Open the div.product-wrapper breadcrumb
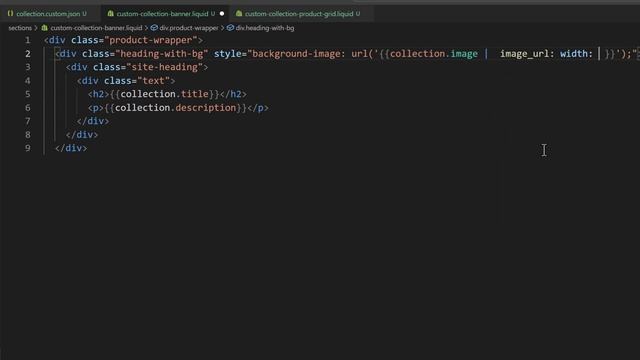The image size is (640, 360). point(189,28)
